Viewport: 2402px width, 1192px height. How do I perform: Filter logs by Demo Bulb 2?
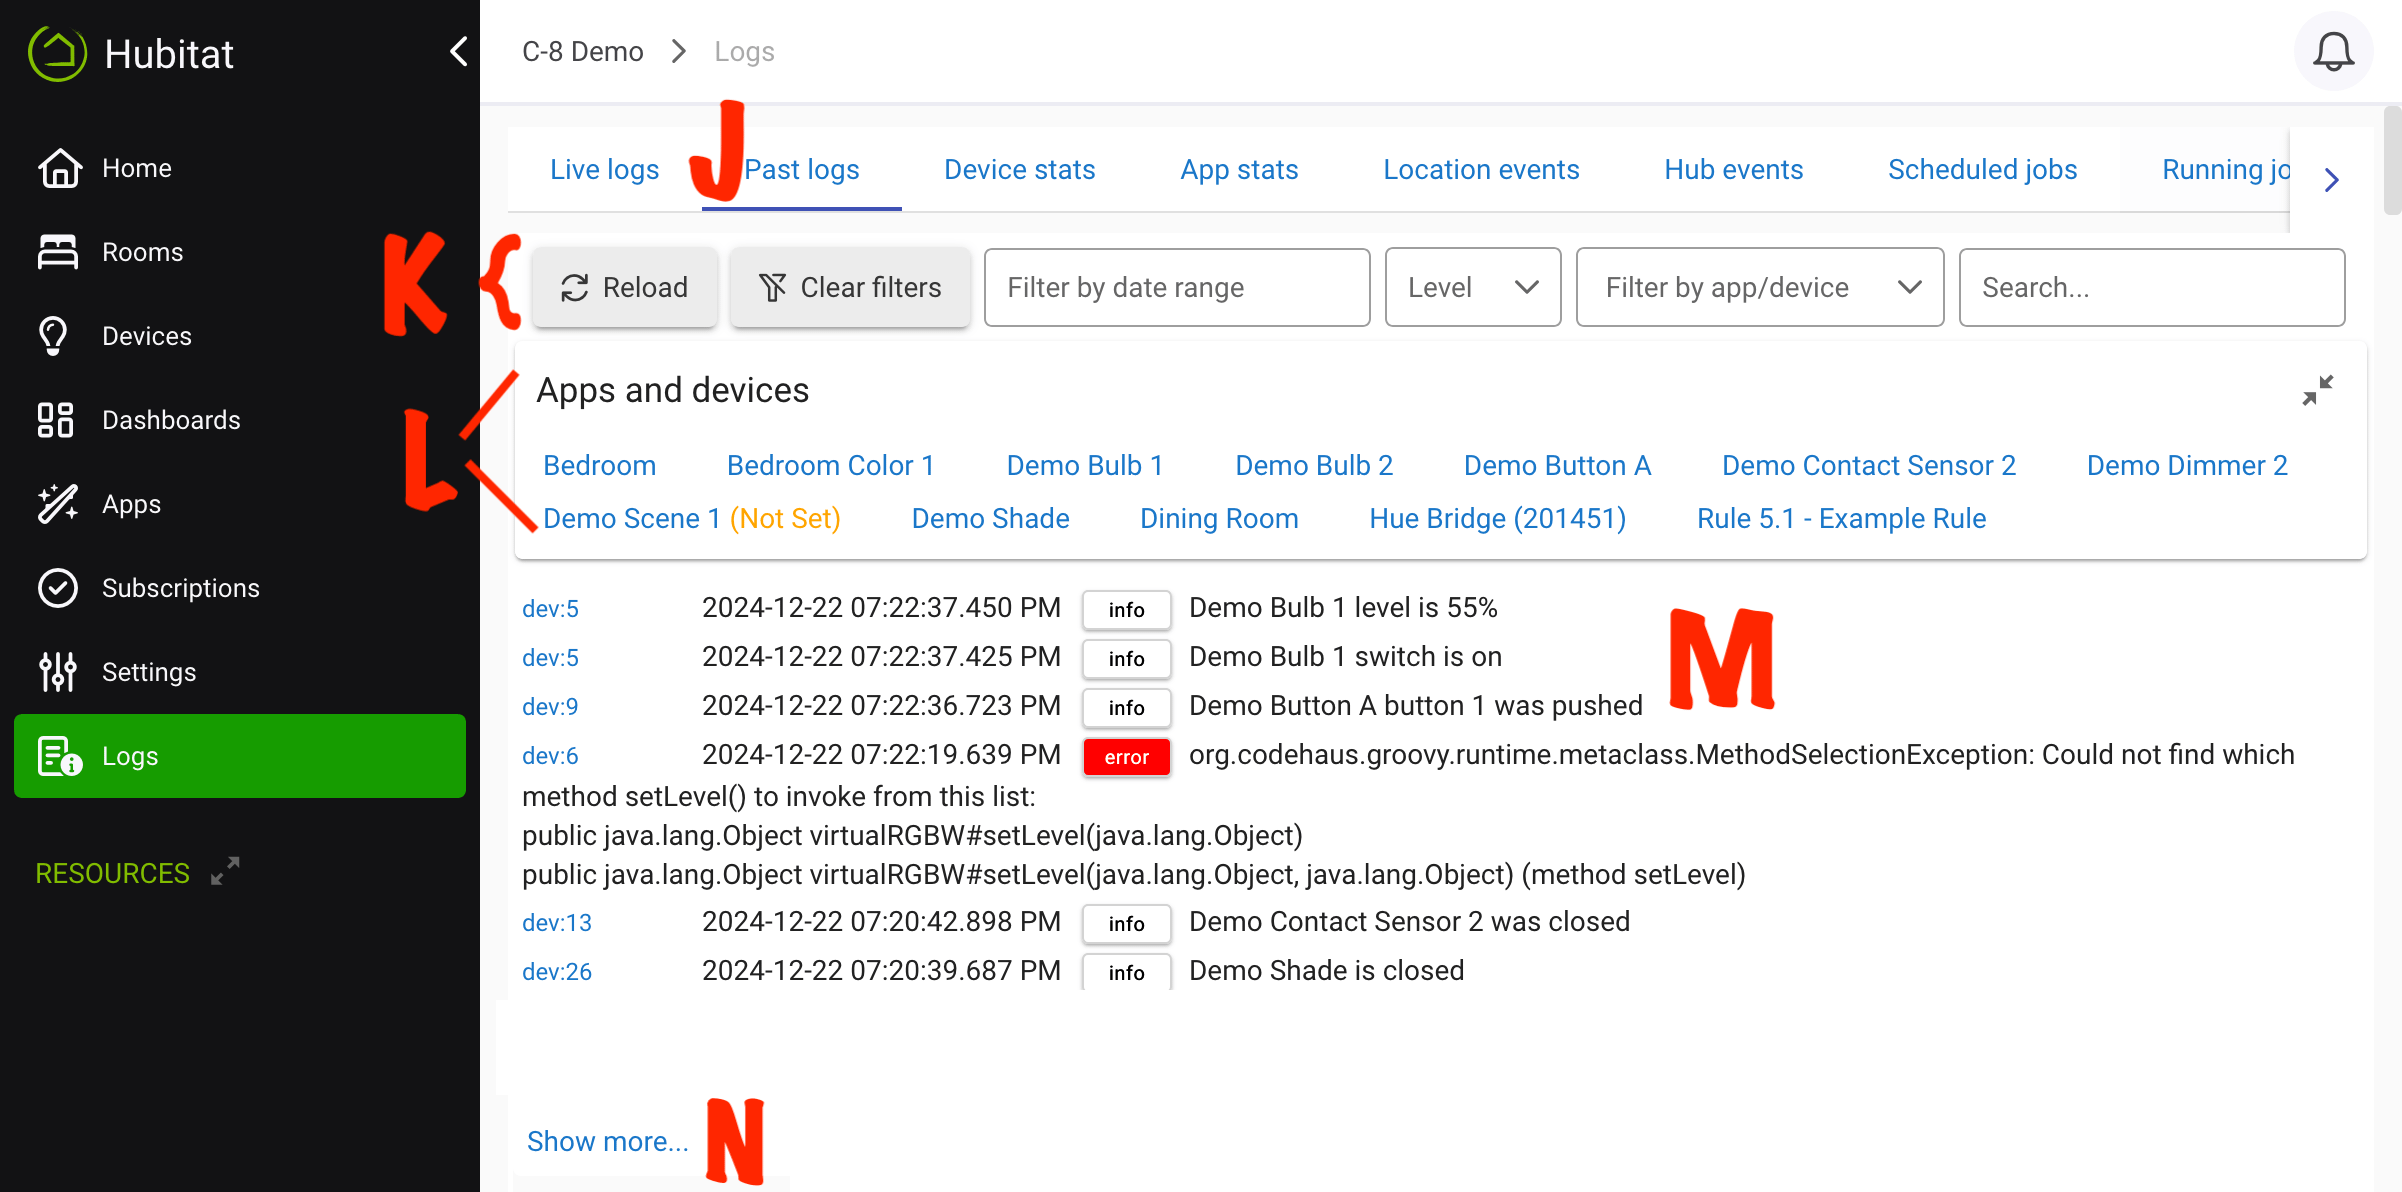(x=1314, y=466)
